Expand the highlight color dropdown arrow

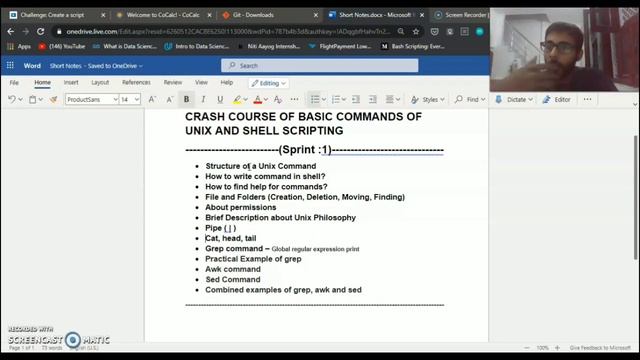[x=246, y=99]
